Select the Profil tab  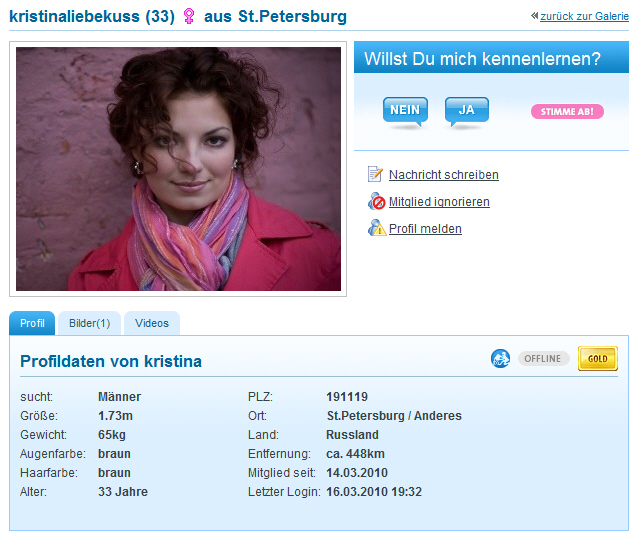tap(32, 323)
